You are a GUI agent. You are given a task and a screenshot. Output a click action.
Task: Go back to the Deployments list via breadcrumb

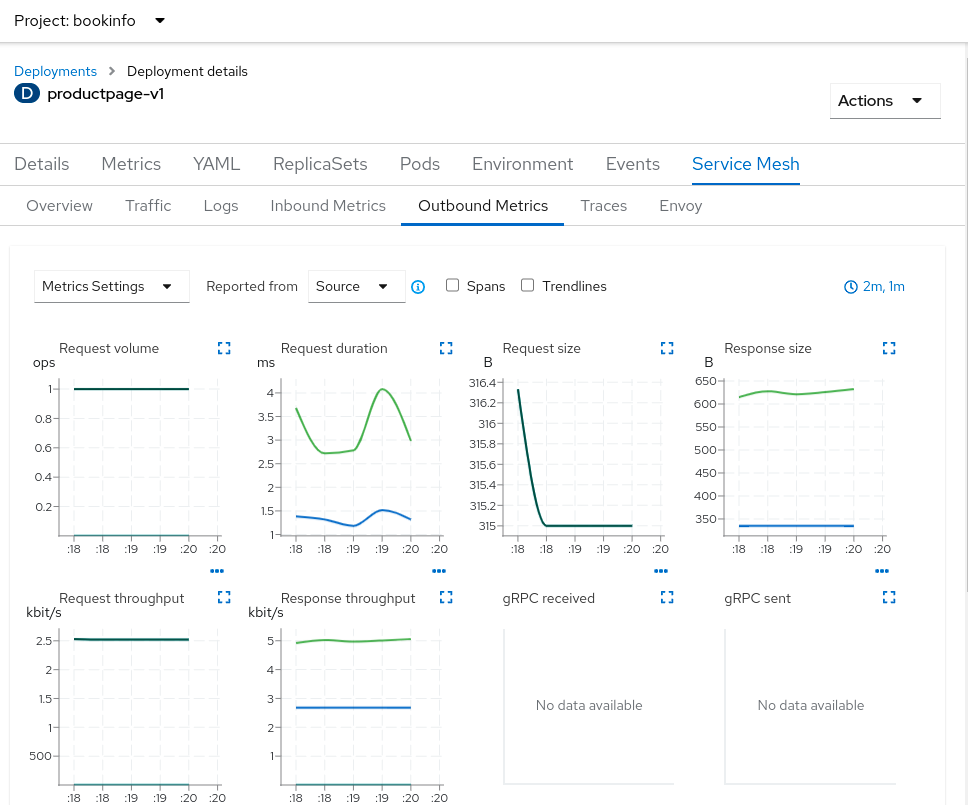(x=55, y=71)
